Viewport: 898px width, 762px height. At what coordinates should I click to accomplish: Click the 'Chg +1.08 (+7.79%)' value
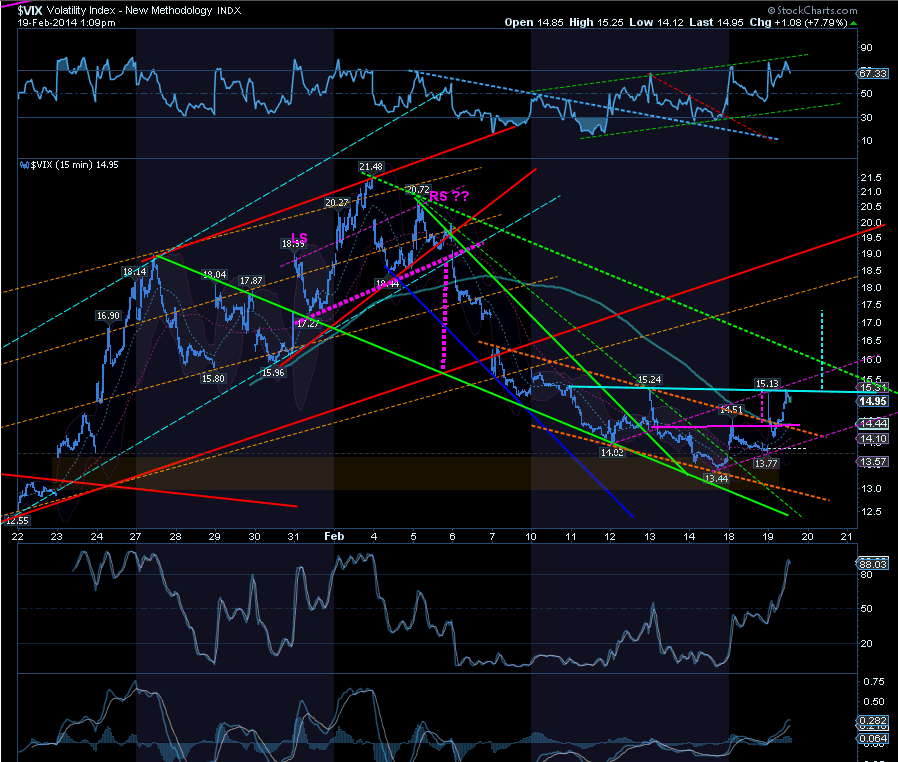(798, 22)
